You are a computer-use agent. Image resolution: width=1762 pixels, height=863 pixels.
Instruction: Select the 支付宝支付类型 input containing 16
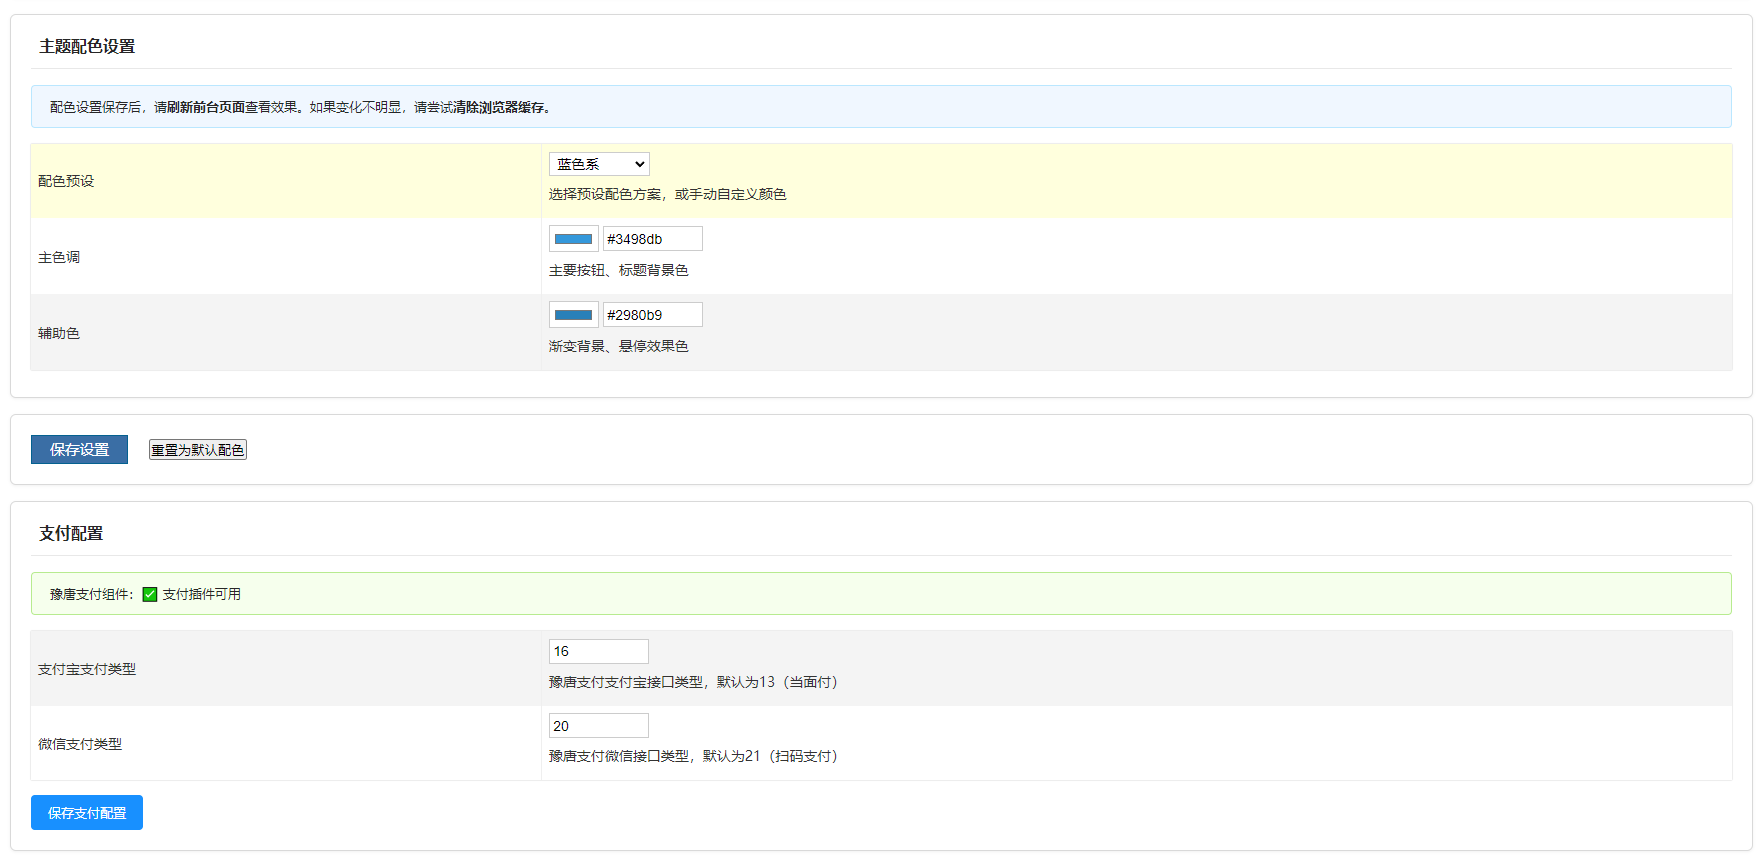(x=598, y=651)
